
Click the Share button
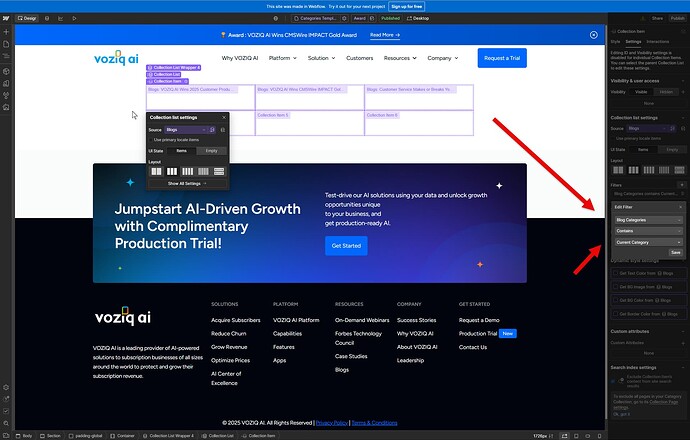coord(657,18)
